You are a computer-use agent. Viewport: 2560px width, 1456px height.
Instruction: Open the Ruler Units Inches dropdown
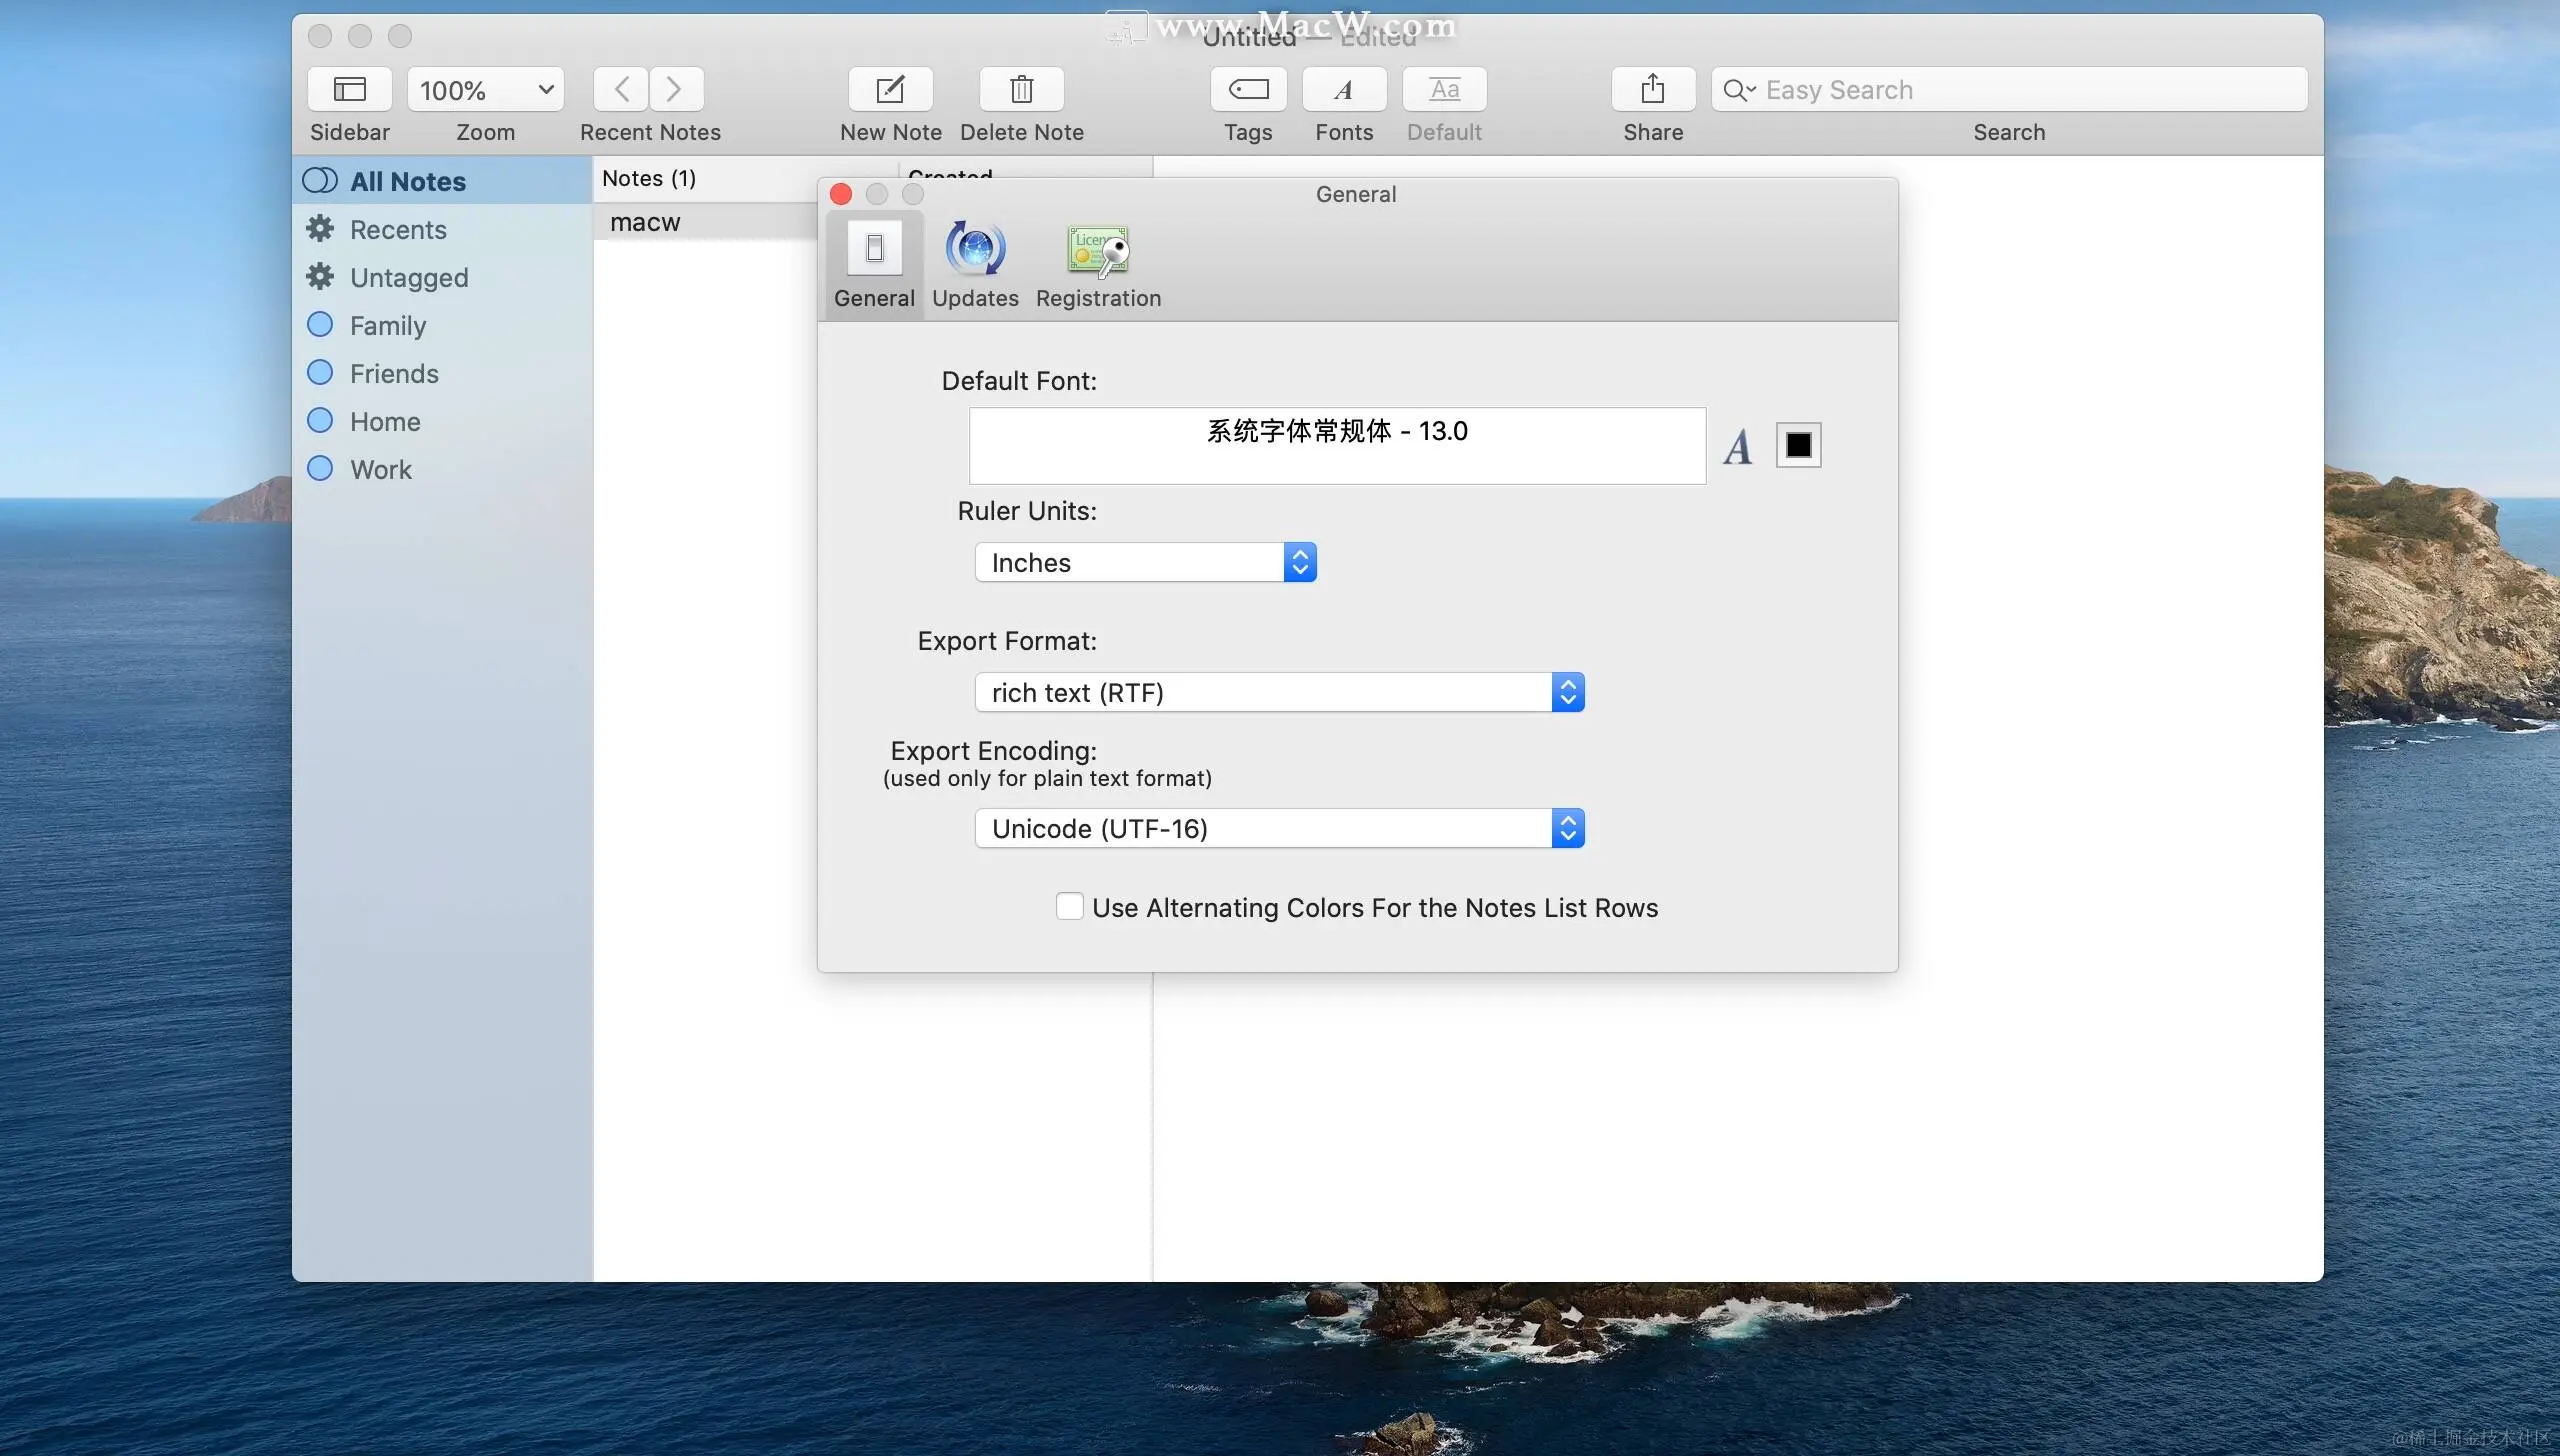[x=1145, y=563]
